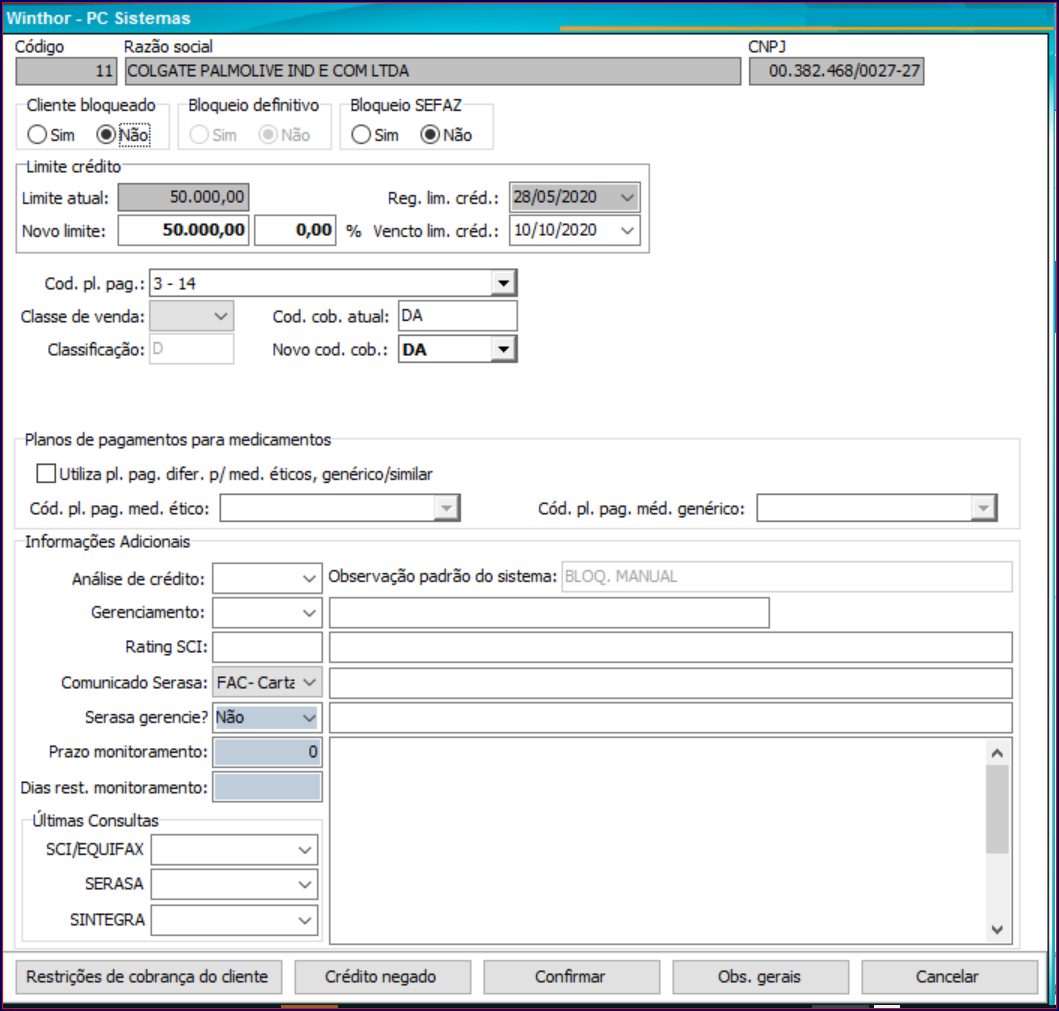Viewport: 1059px width, 1011px height.
Task: Expand SINTEGRA dropdown
Action: tap(305, 921)
